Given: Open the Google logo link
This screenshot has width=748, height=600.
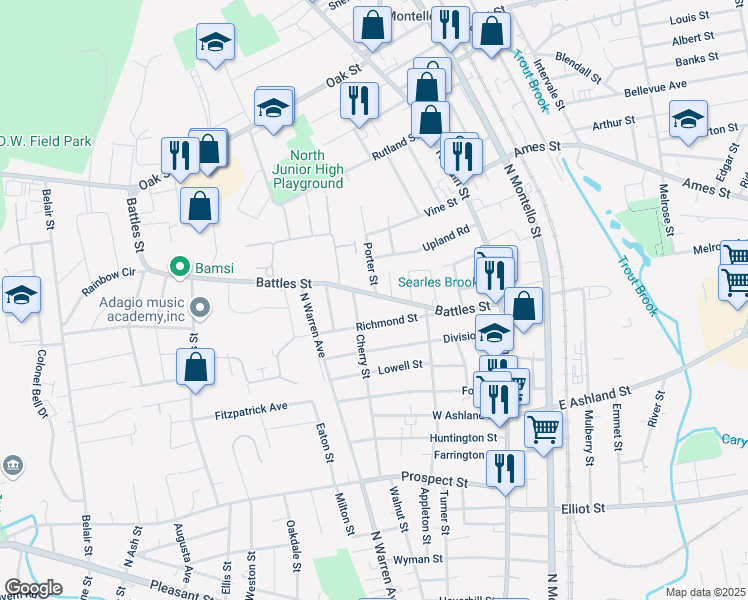Looking at the screenshot, I should pos(33,588).
